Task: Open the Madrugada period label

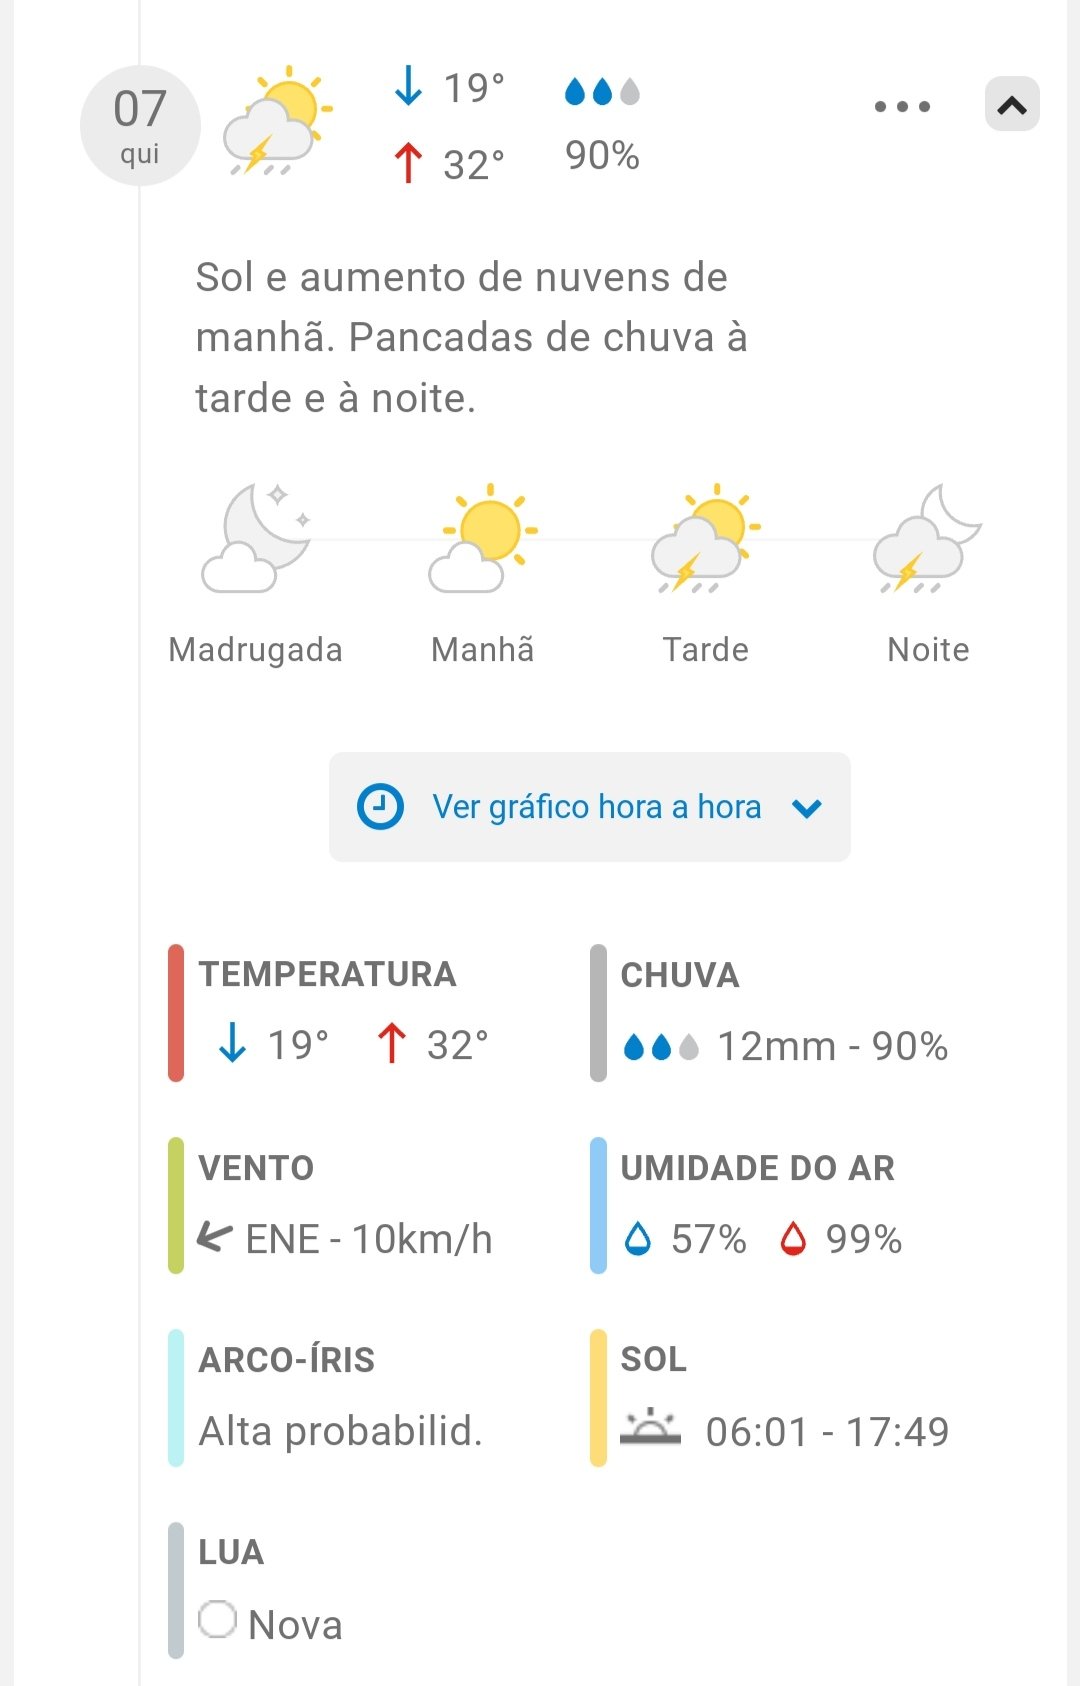Action: click(x=256, y=650)
